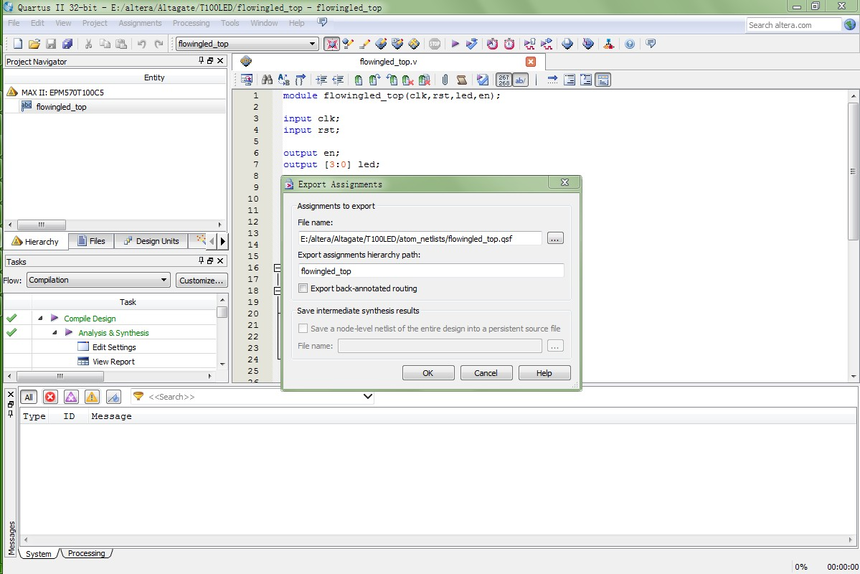Click Help in Export Assignments dialog
The height and width of the screenshot is (574, 860).
pos(544,373)
